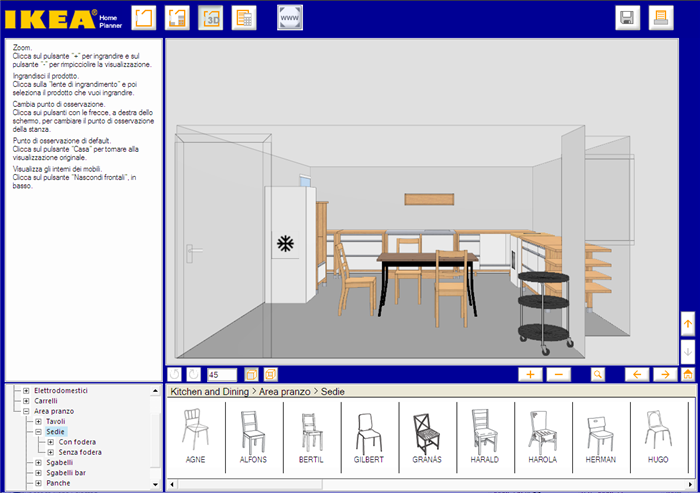Expand the Tavoli tree node
This screenshot has height=493, width=700.
pos(38,422)
